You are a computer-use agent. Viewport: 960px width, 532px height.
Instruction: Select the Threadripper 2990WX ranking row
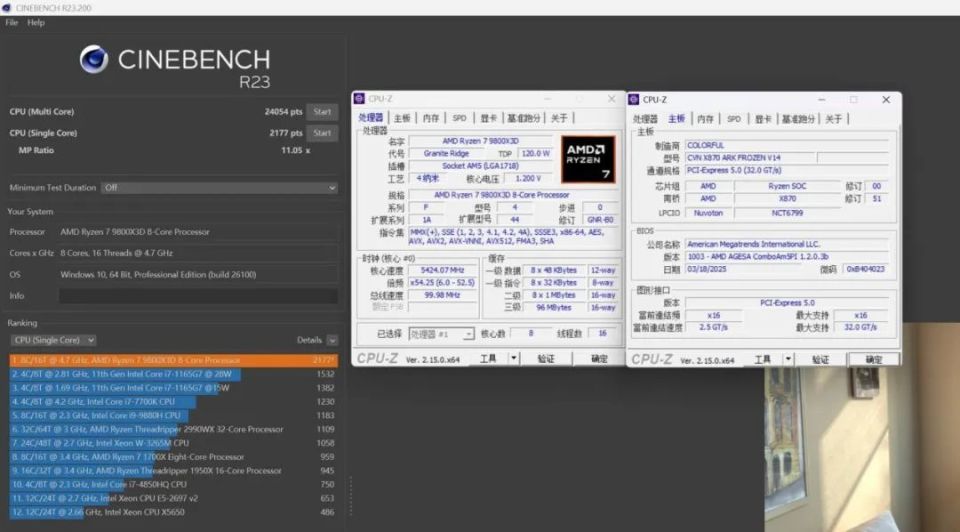coord(173,429)
